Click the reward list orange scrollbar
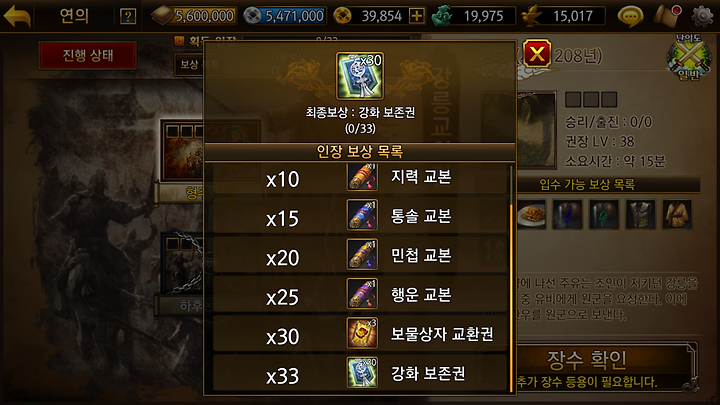The width and height of the screenshot is (720, 405). [511, 298]
